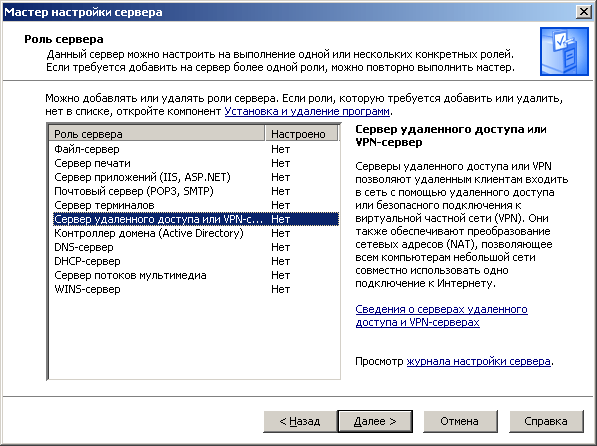Return to previous step with Назад button

tap(300, 421)
